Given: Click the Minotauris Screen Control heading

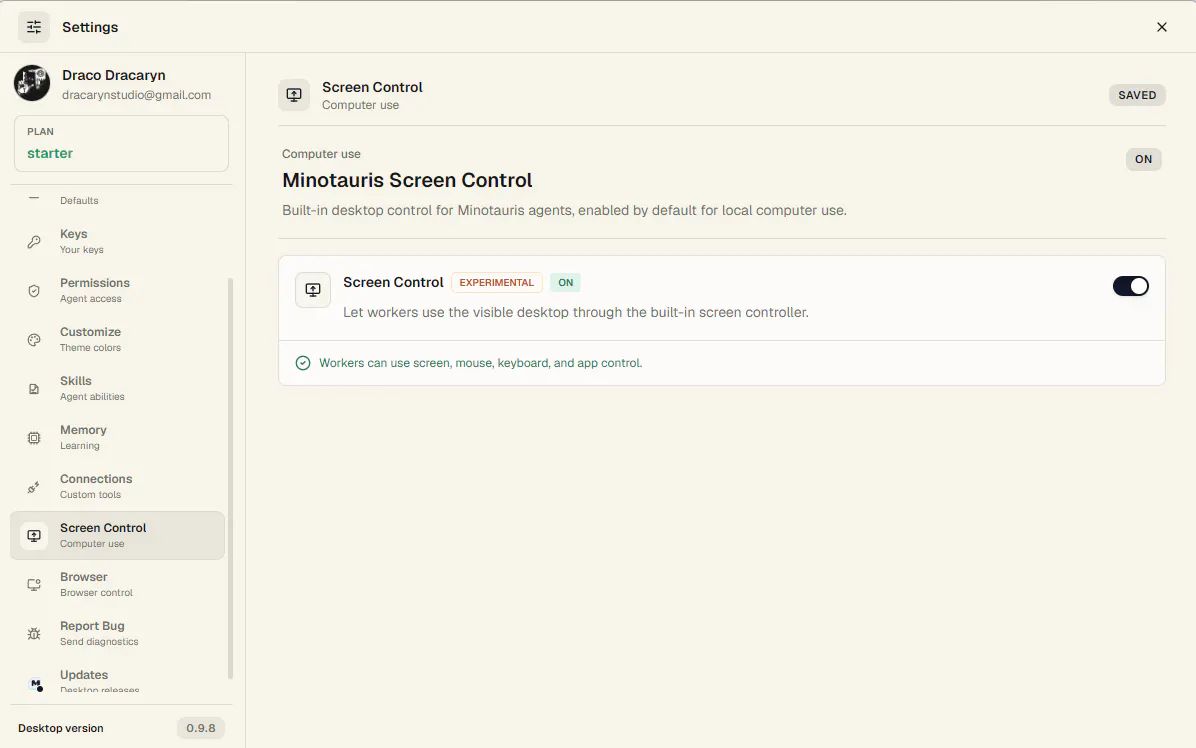Looking at the screenshot, I should click(x=407, y=181).
